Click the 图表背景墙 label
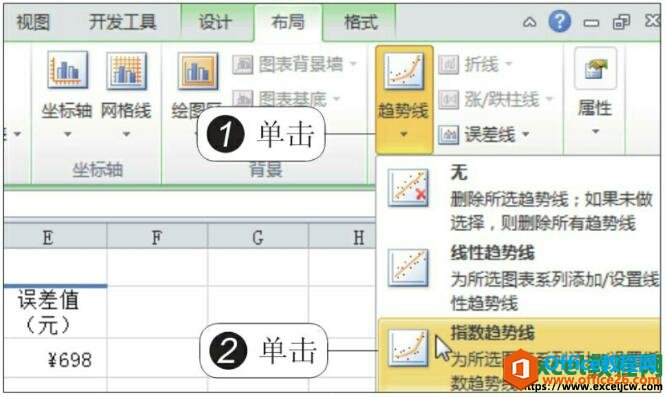 click(x=301, y=65)
